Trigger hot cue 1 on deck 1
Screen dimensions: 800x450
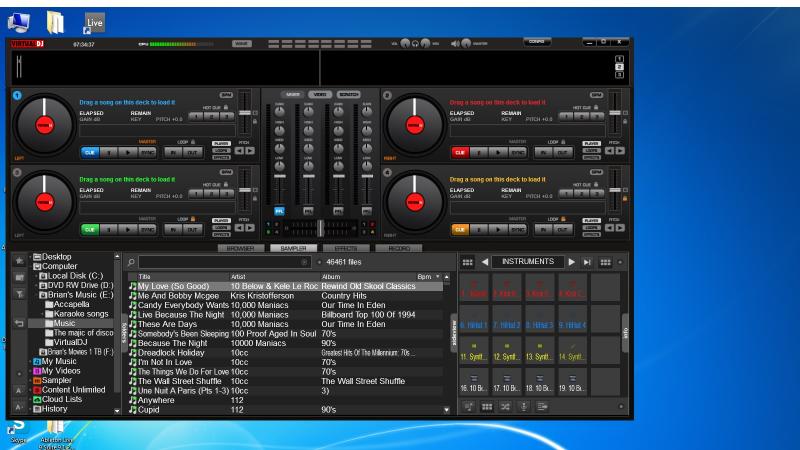click(x=196, y=117)
